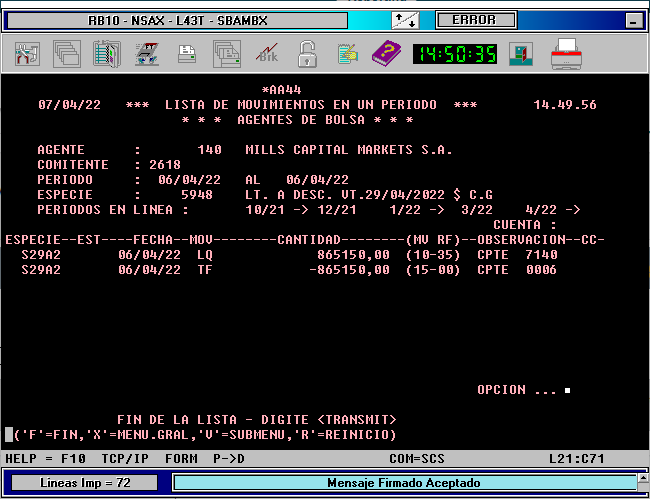Screen dimensions: 650x499
Task: Click the OPCION input cursor field
Action: 568,390
